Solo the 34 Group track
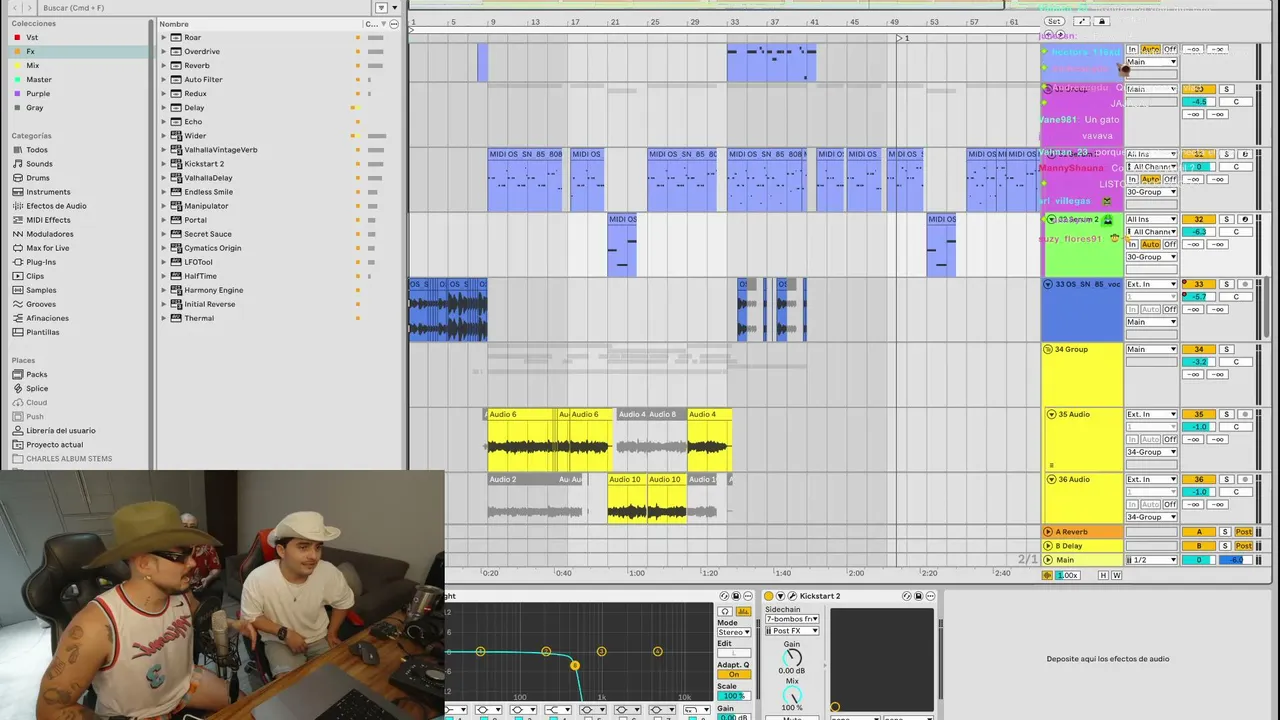 click(x=1227, y=349)
